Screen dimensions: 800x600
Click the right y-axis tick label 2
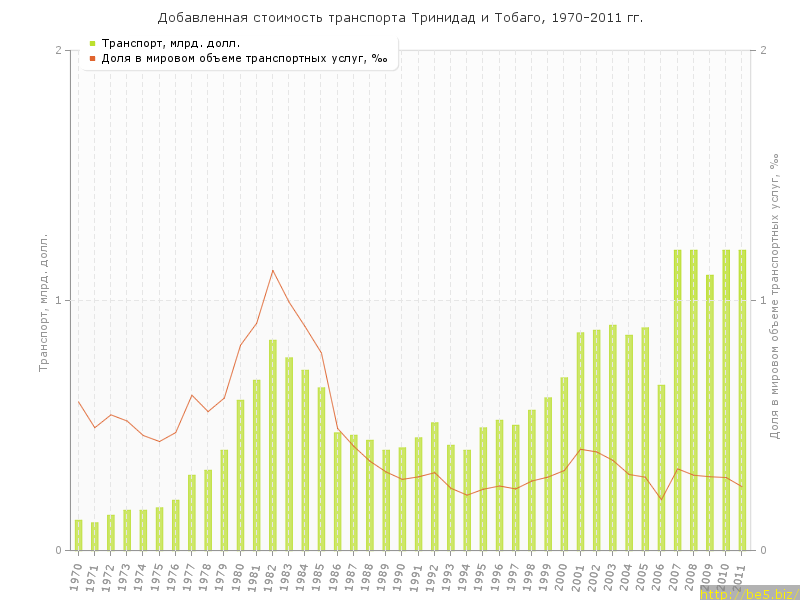click(x=763, y=50)
